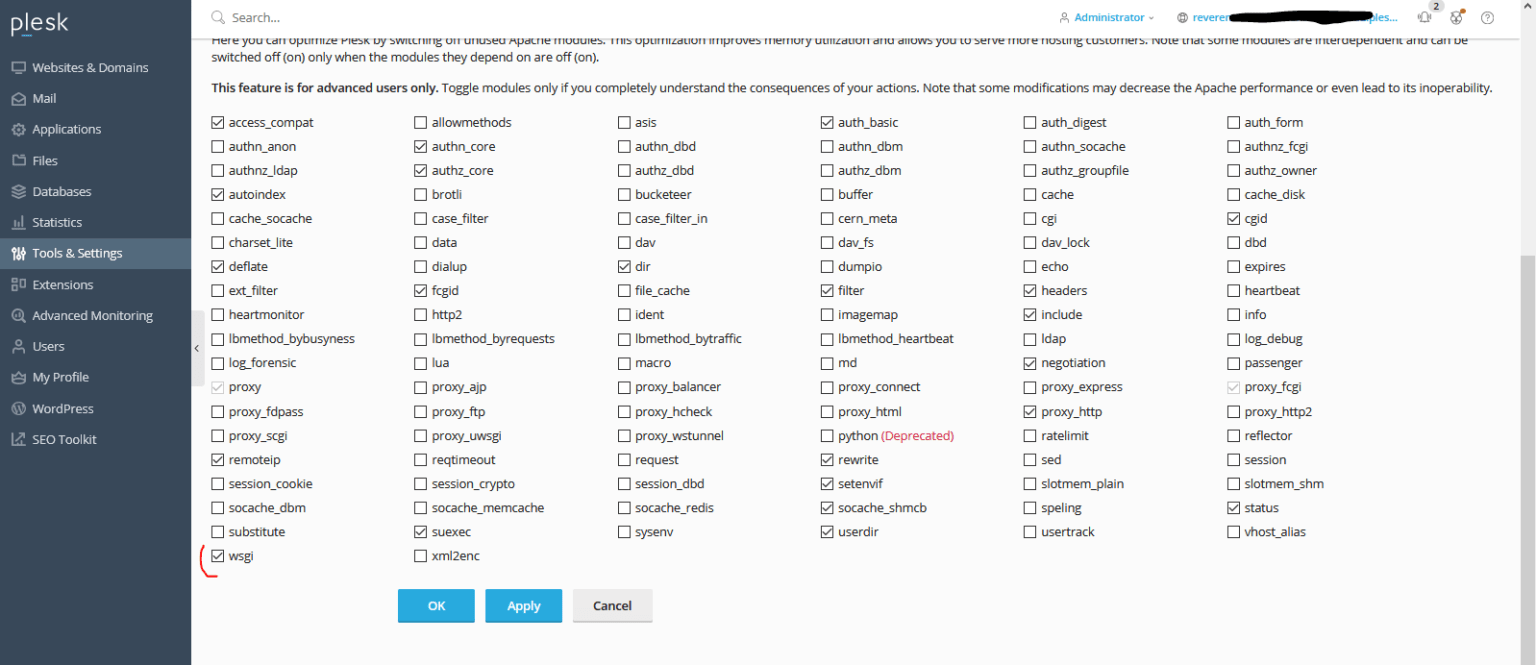Disable the rewrite module checkbox
This screenshot has height=665, width=1536.
pyautogui.click(x=827, y=460)
